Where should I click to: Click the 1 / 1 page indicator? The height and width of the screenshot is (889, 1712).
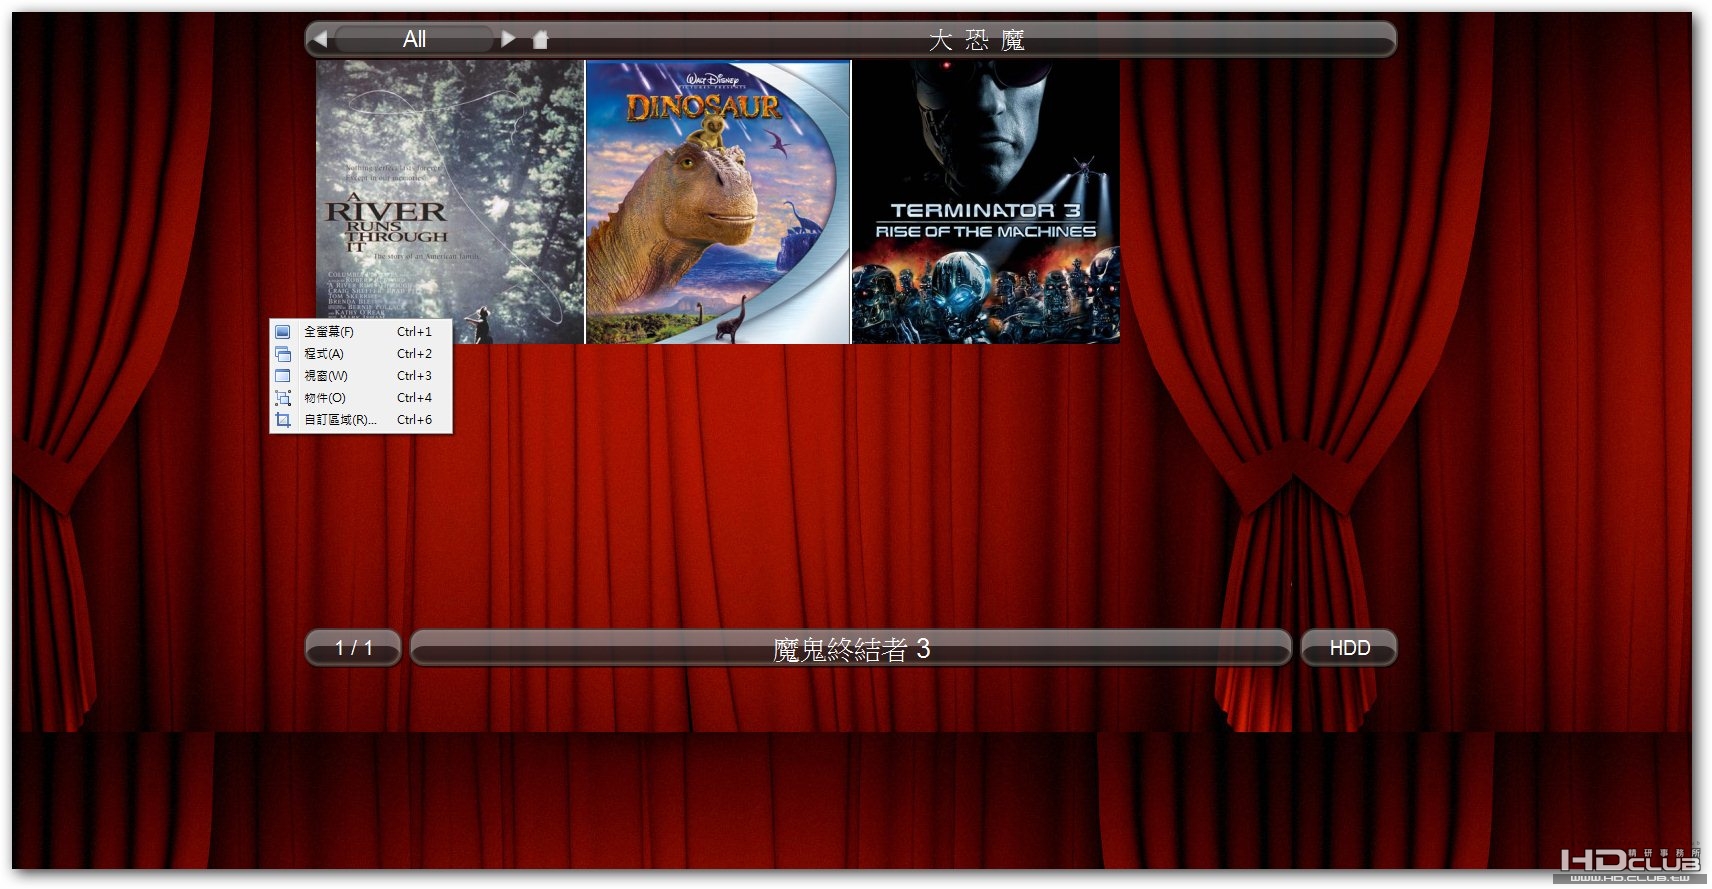[x=353, y=648]
